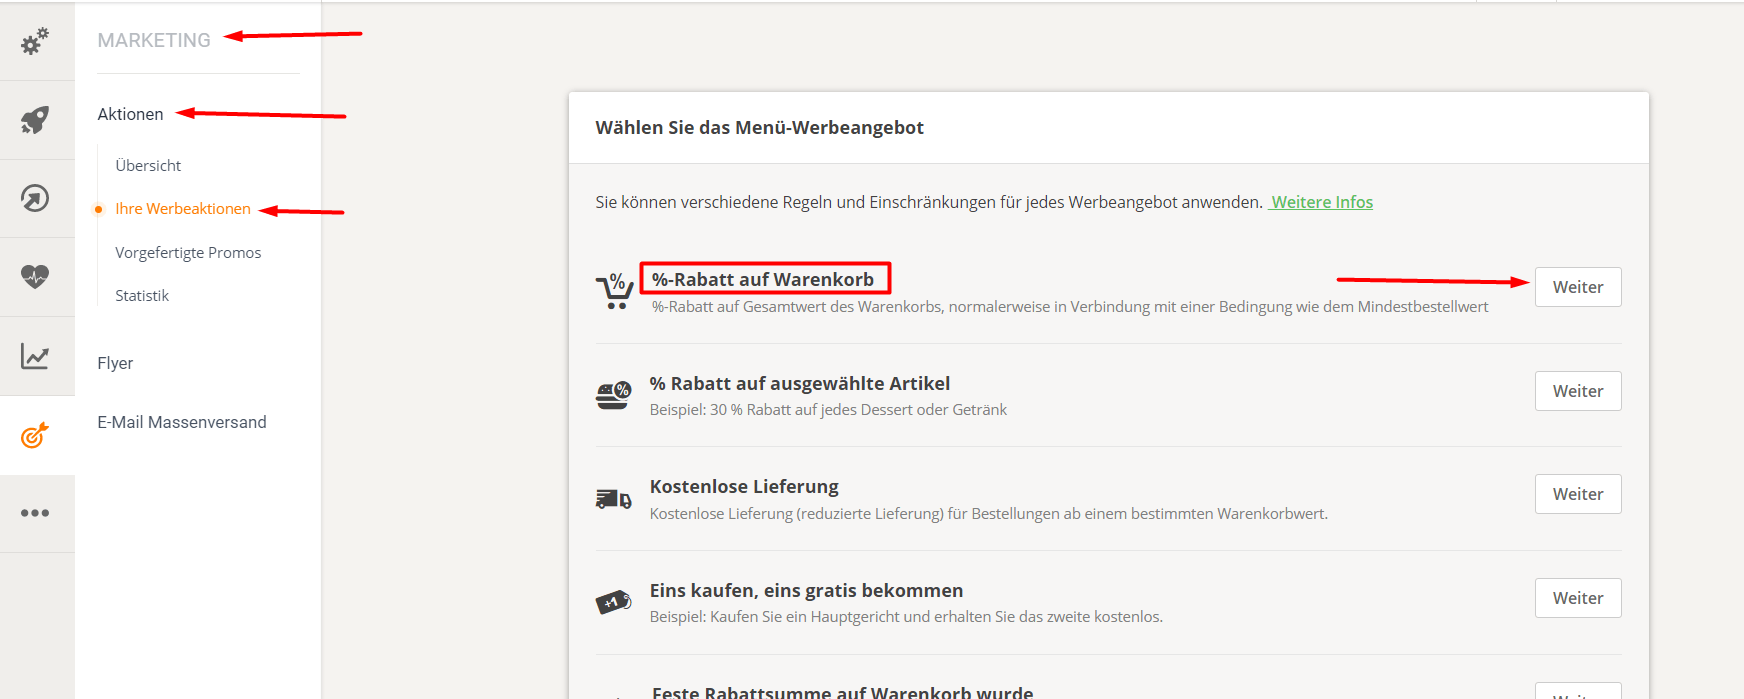
Task: Click Weiter for Kostenlose Lieferung
Action: pos(1578,494)
